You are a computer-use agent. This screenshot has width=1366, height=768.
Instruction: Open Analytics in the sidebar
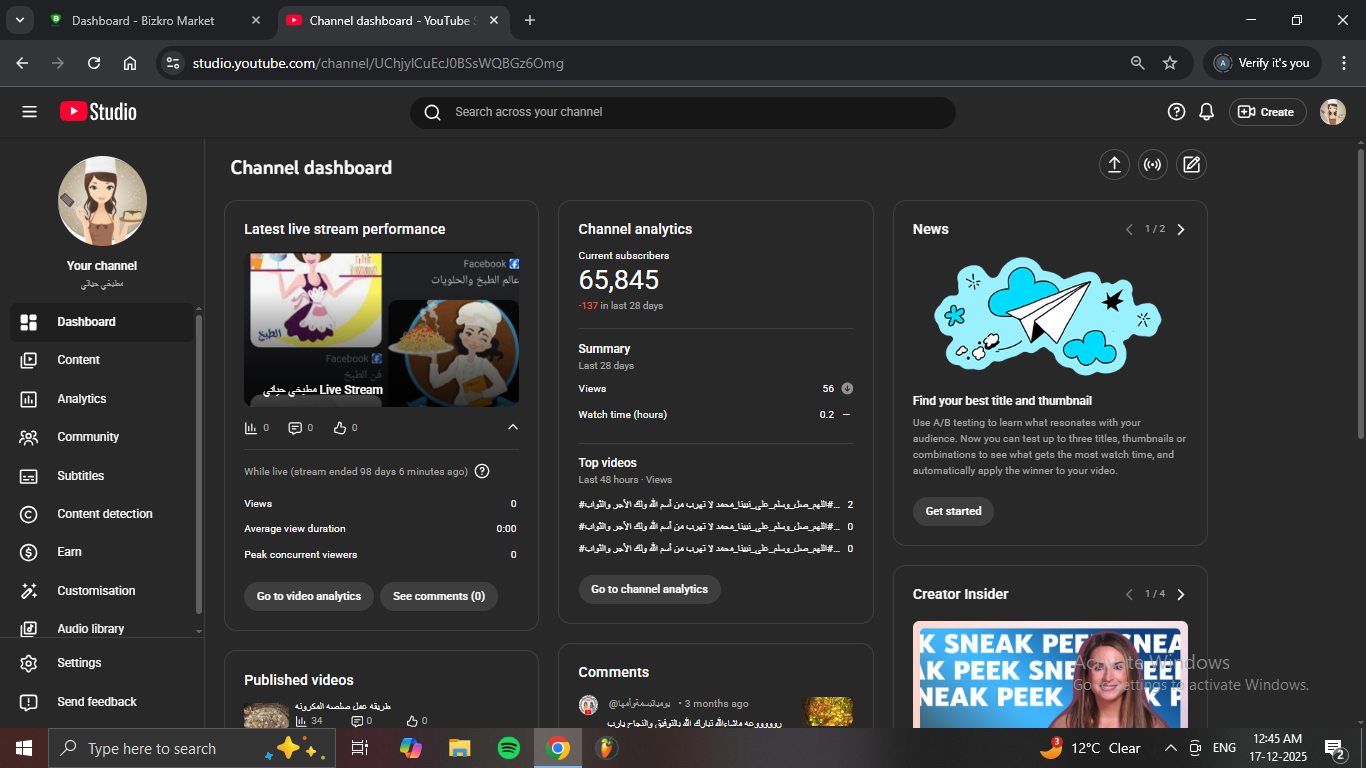[x=82, y=399]
